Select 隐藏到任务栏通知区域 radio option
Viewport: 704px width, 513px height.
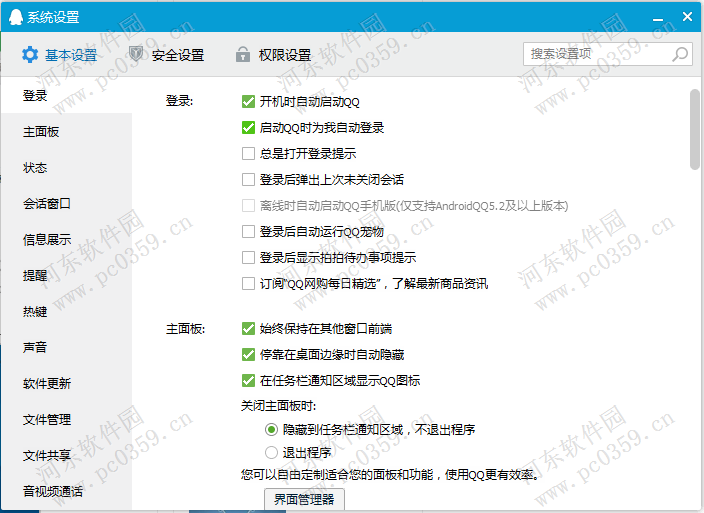click(x=271, y=430)
